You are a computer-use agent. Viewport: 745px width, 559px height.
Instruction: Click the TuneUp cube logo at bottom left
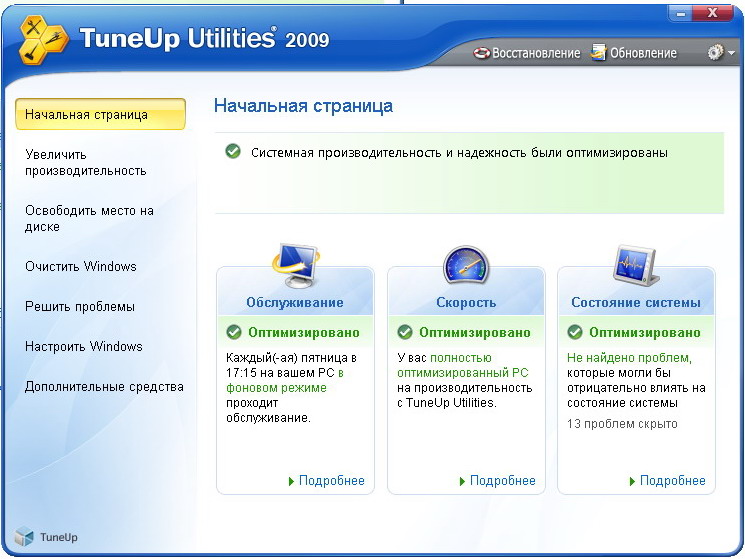(24, 537)
